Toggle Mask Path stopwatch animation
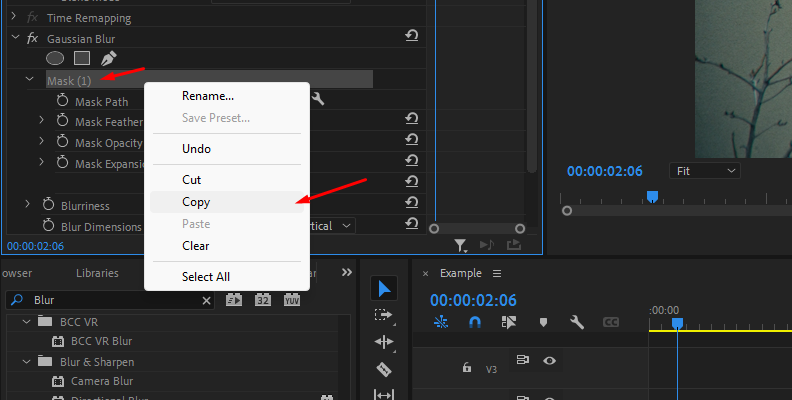Screen dimensions: 792x400 (63, 100)
